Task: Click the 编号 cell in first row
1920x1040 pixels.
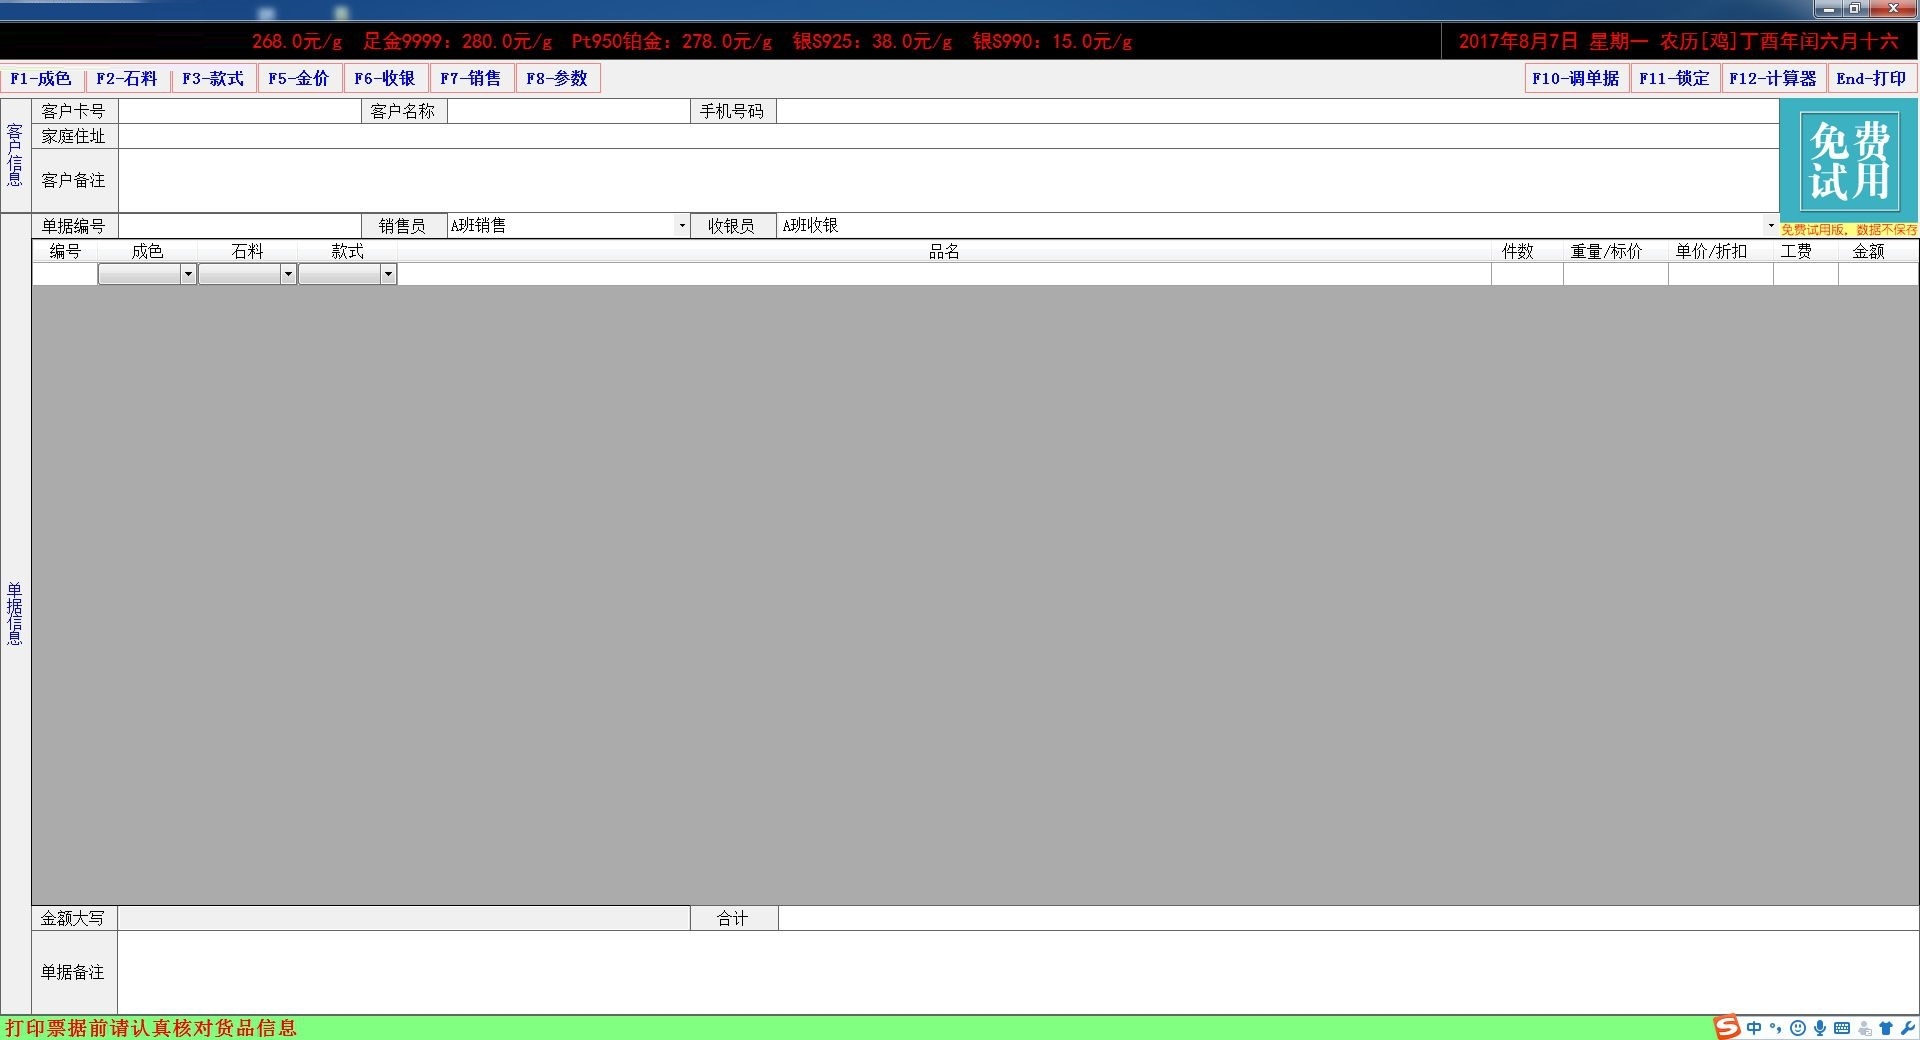Action: [x=65, y=274]
